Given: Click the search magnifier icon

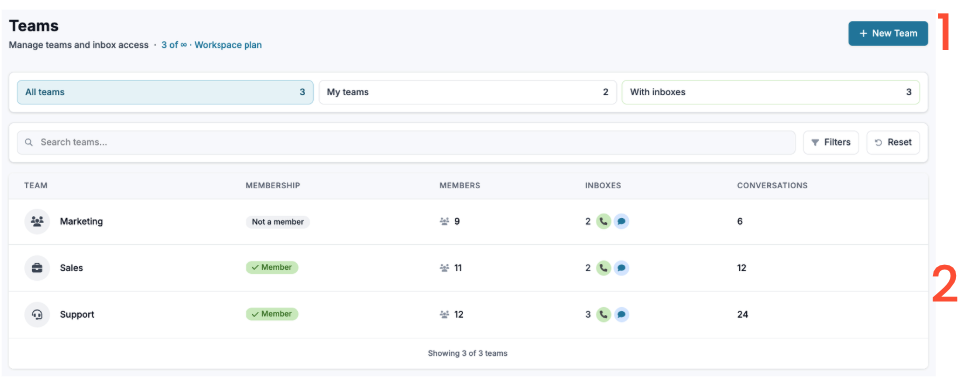Looking at the screenshot, I should point(29,143).
